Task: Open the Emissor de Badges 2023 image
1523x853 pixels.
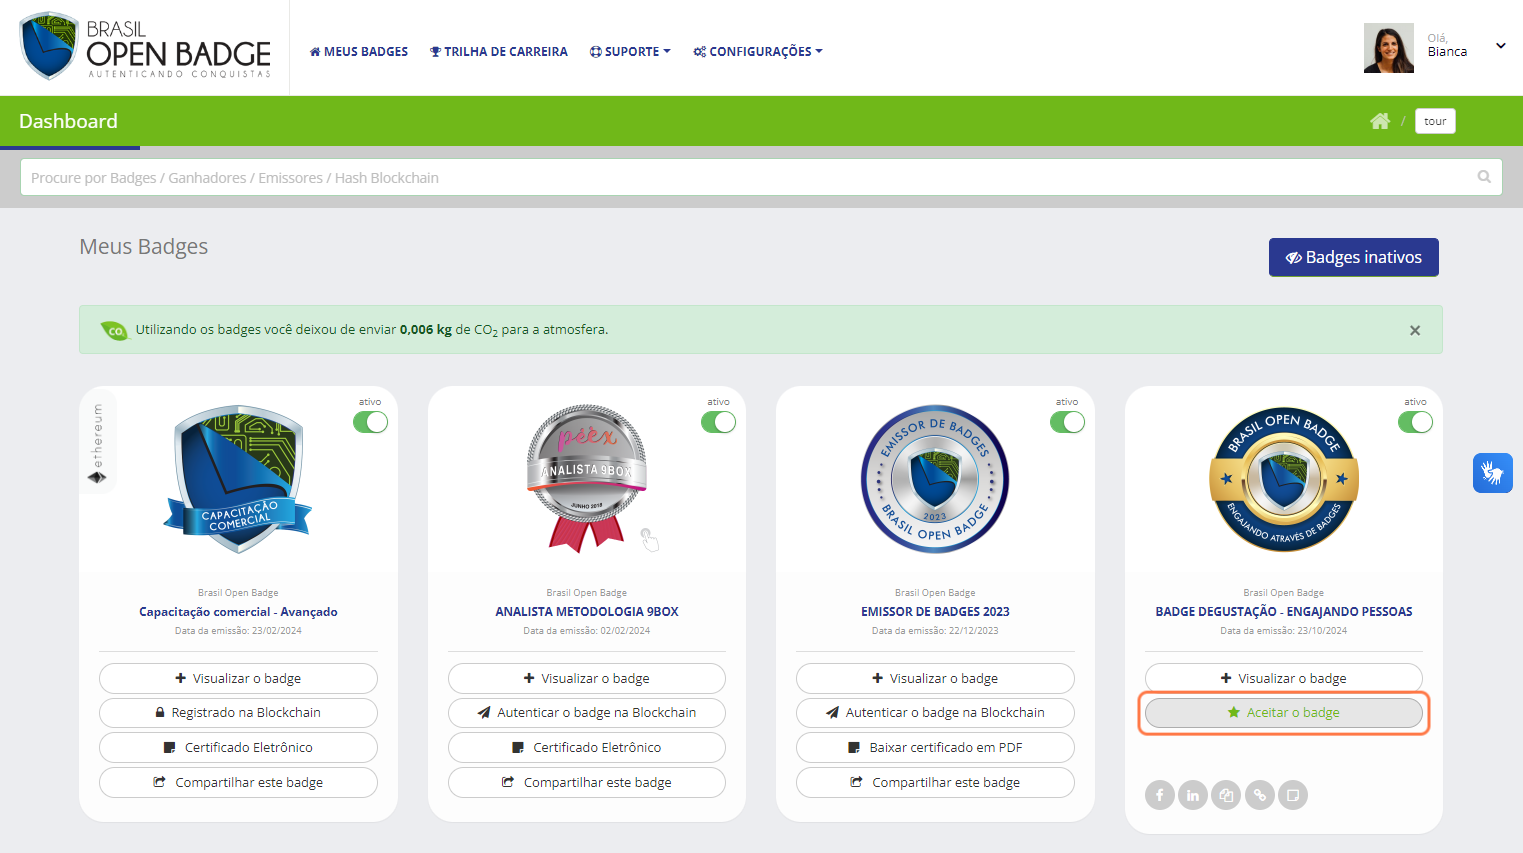Action: (x=935, y=479)
